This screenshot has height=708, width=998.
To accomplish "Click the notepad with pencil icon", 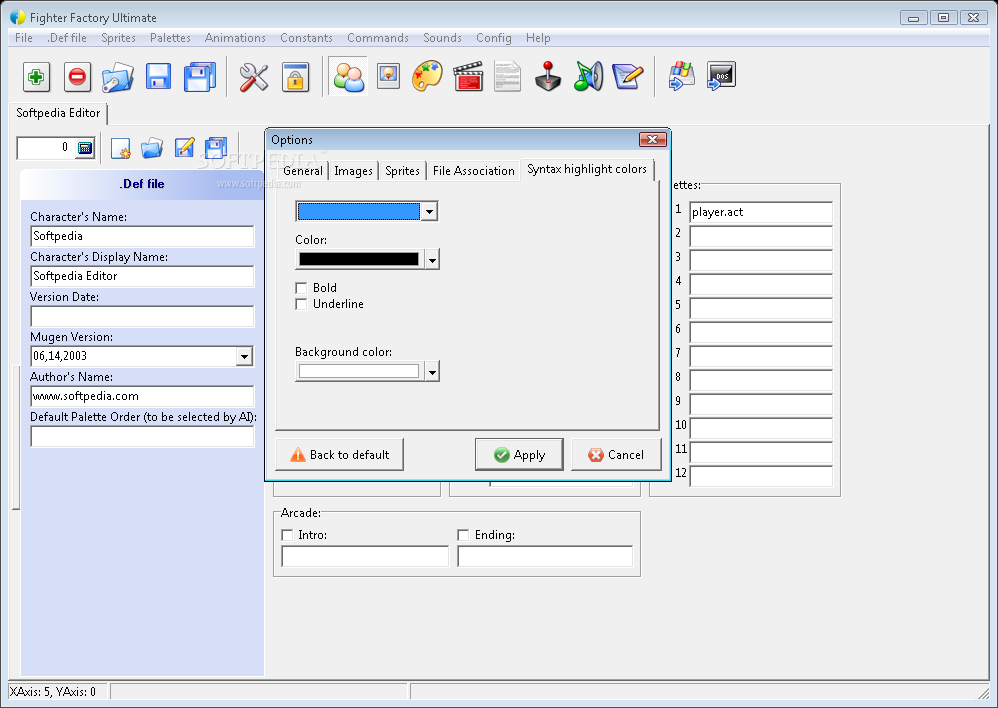I will (x=628, y=77).
